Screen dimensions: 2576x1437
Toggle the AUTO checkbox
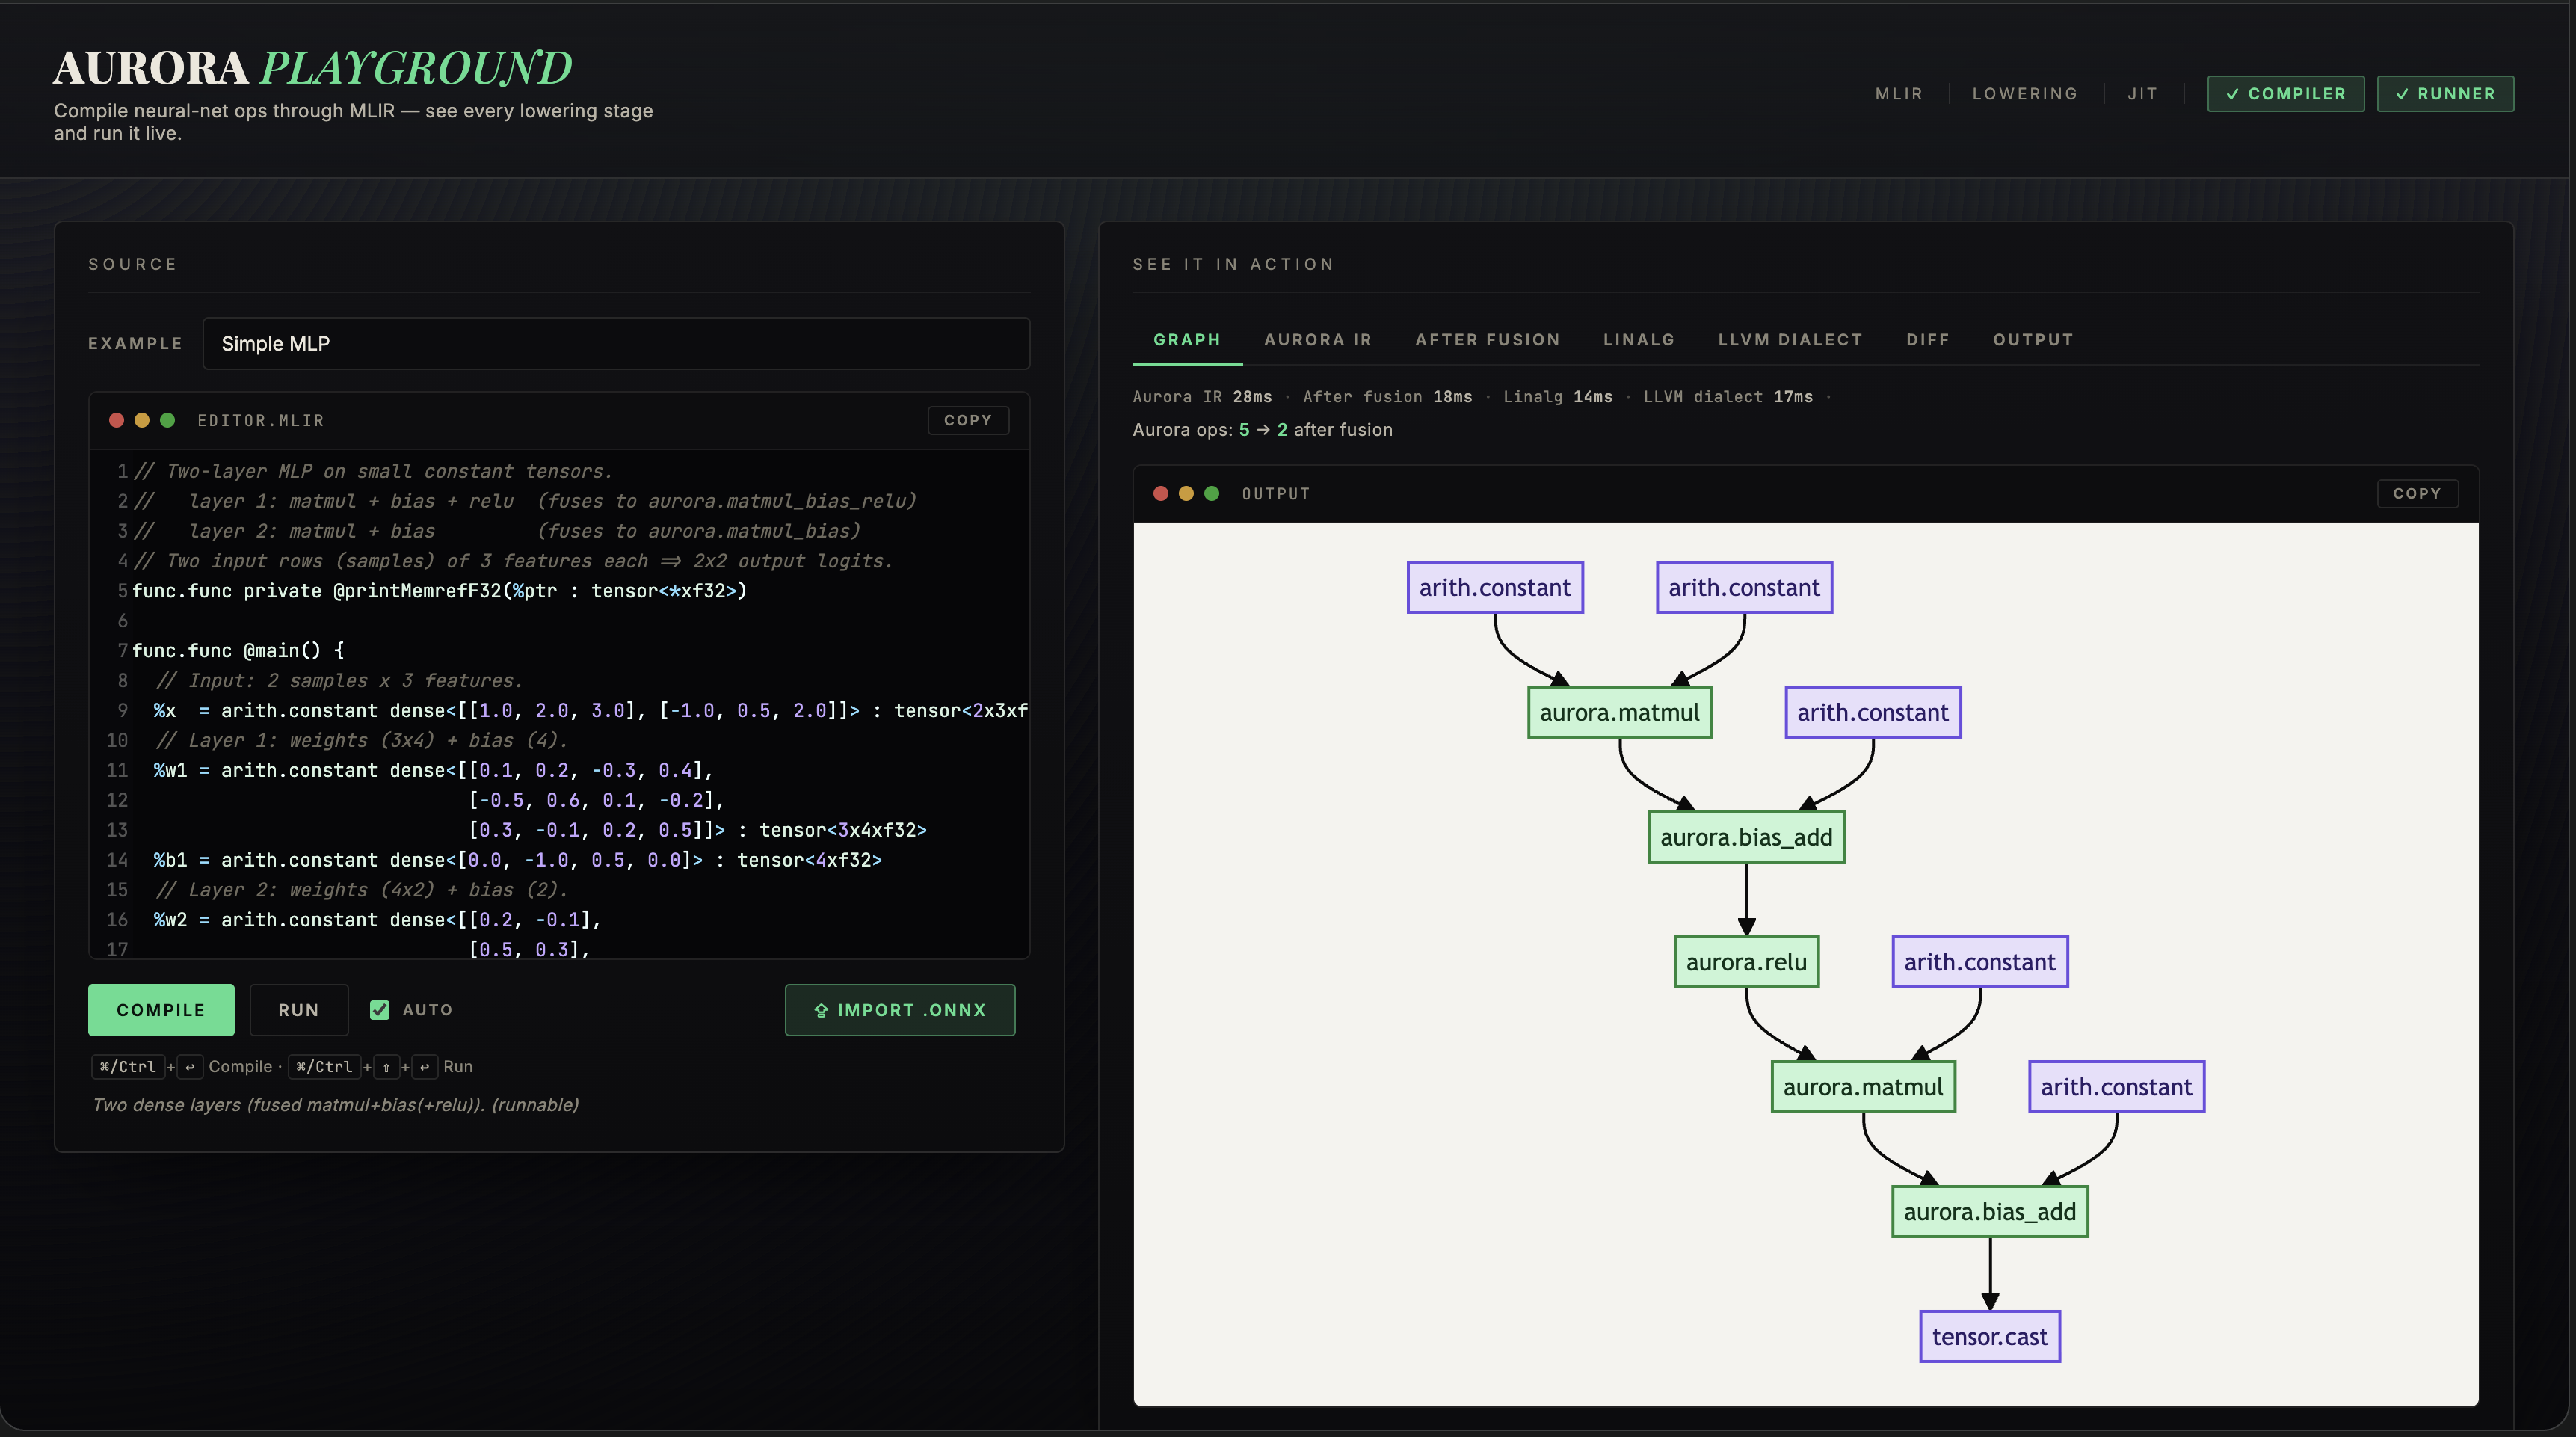tap(380, 1010)
